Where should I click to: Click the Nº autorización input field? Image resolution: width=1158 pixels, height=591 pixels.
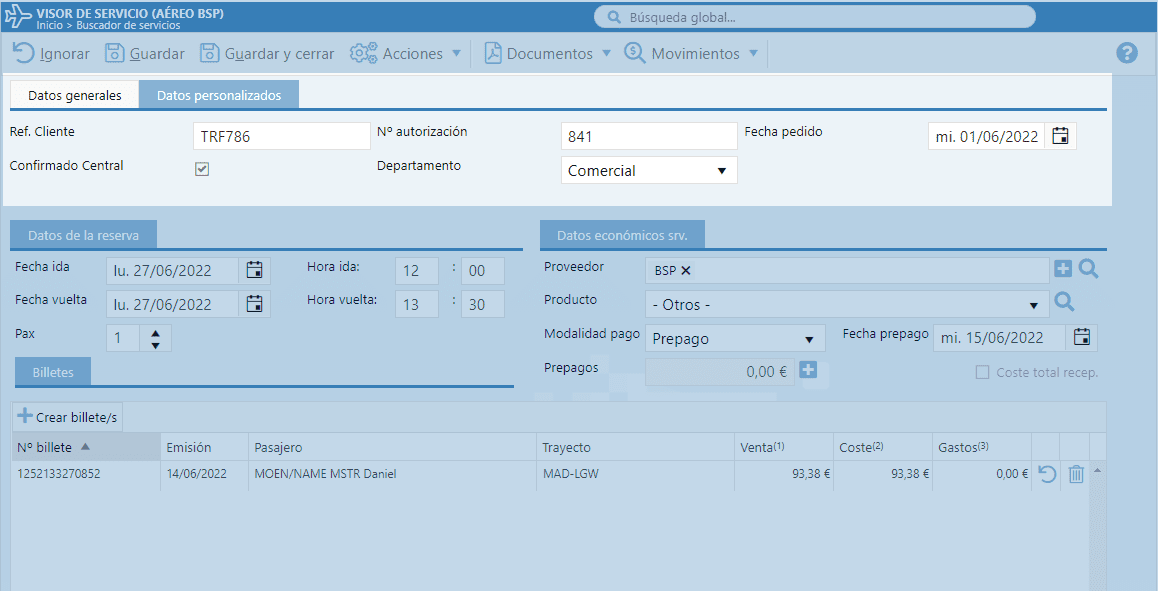pyautogui.click(x=649, y=136)
